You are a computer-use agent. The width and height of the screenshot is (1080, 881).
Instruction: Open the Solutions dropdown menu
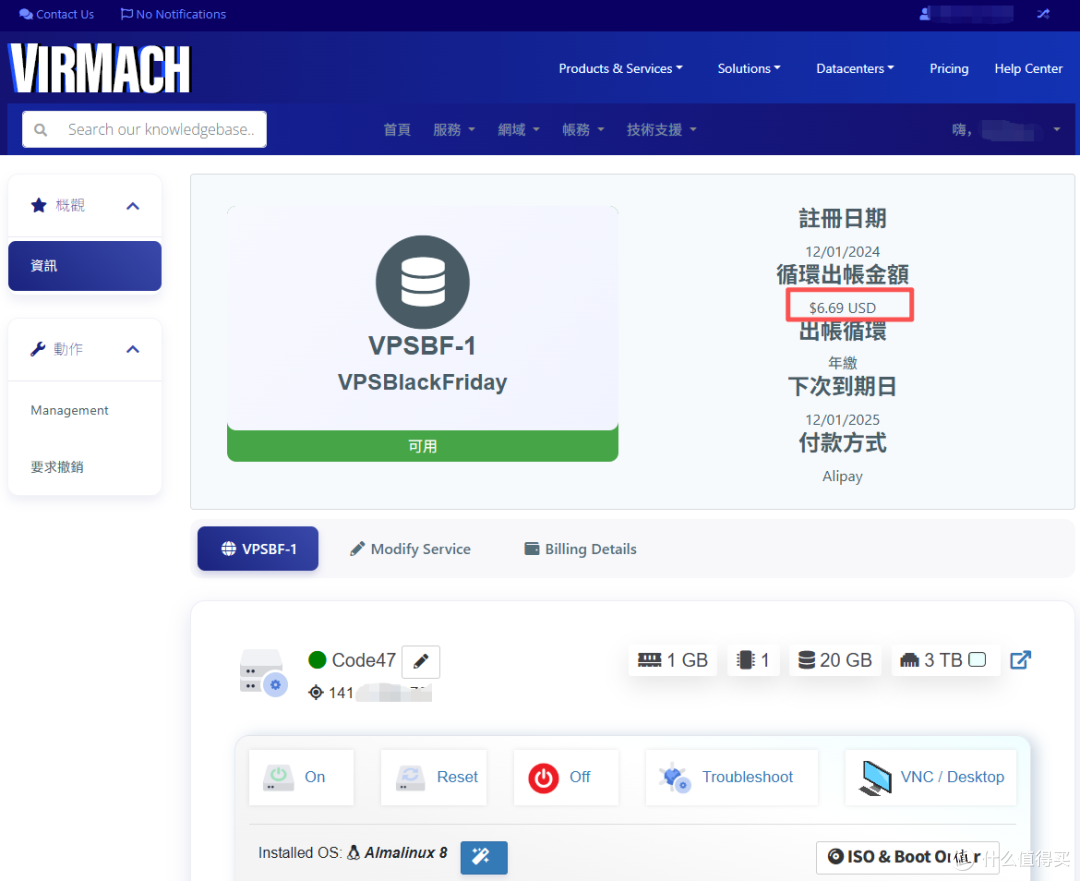pos(749,68)
